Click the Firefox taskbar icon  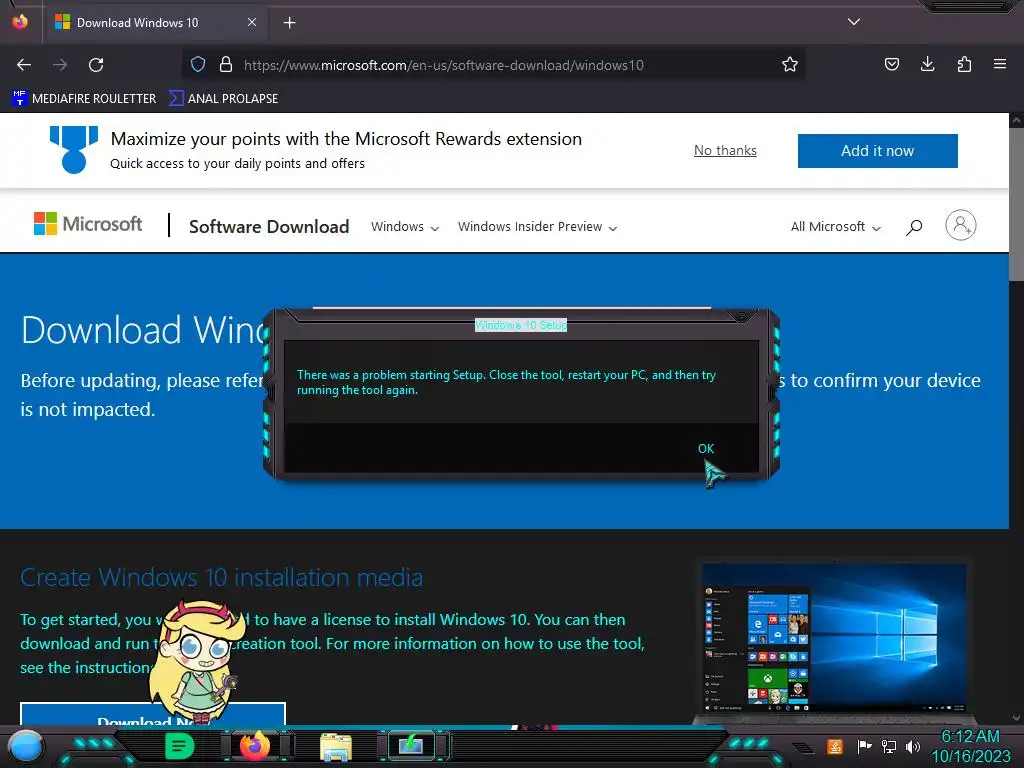click(255, 745)
